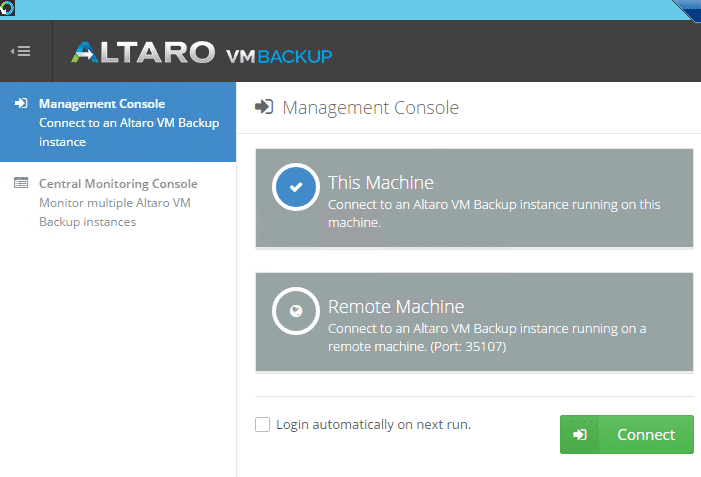
Task: Click the Monitor multiple Altaro VM description
Action: [115, 212]
